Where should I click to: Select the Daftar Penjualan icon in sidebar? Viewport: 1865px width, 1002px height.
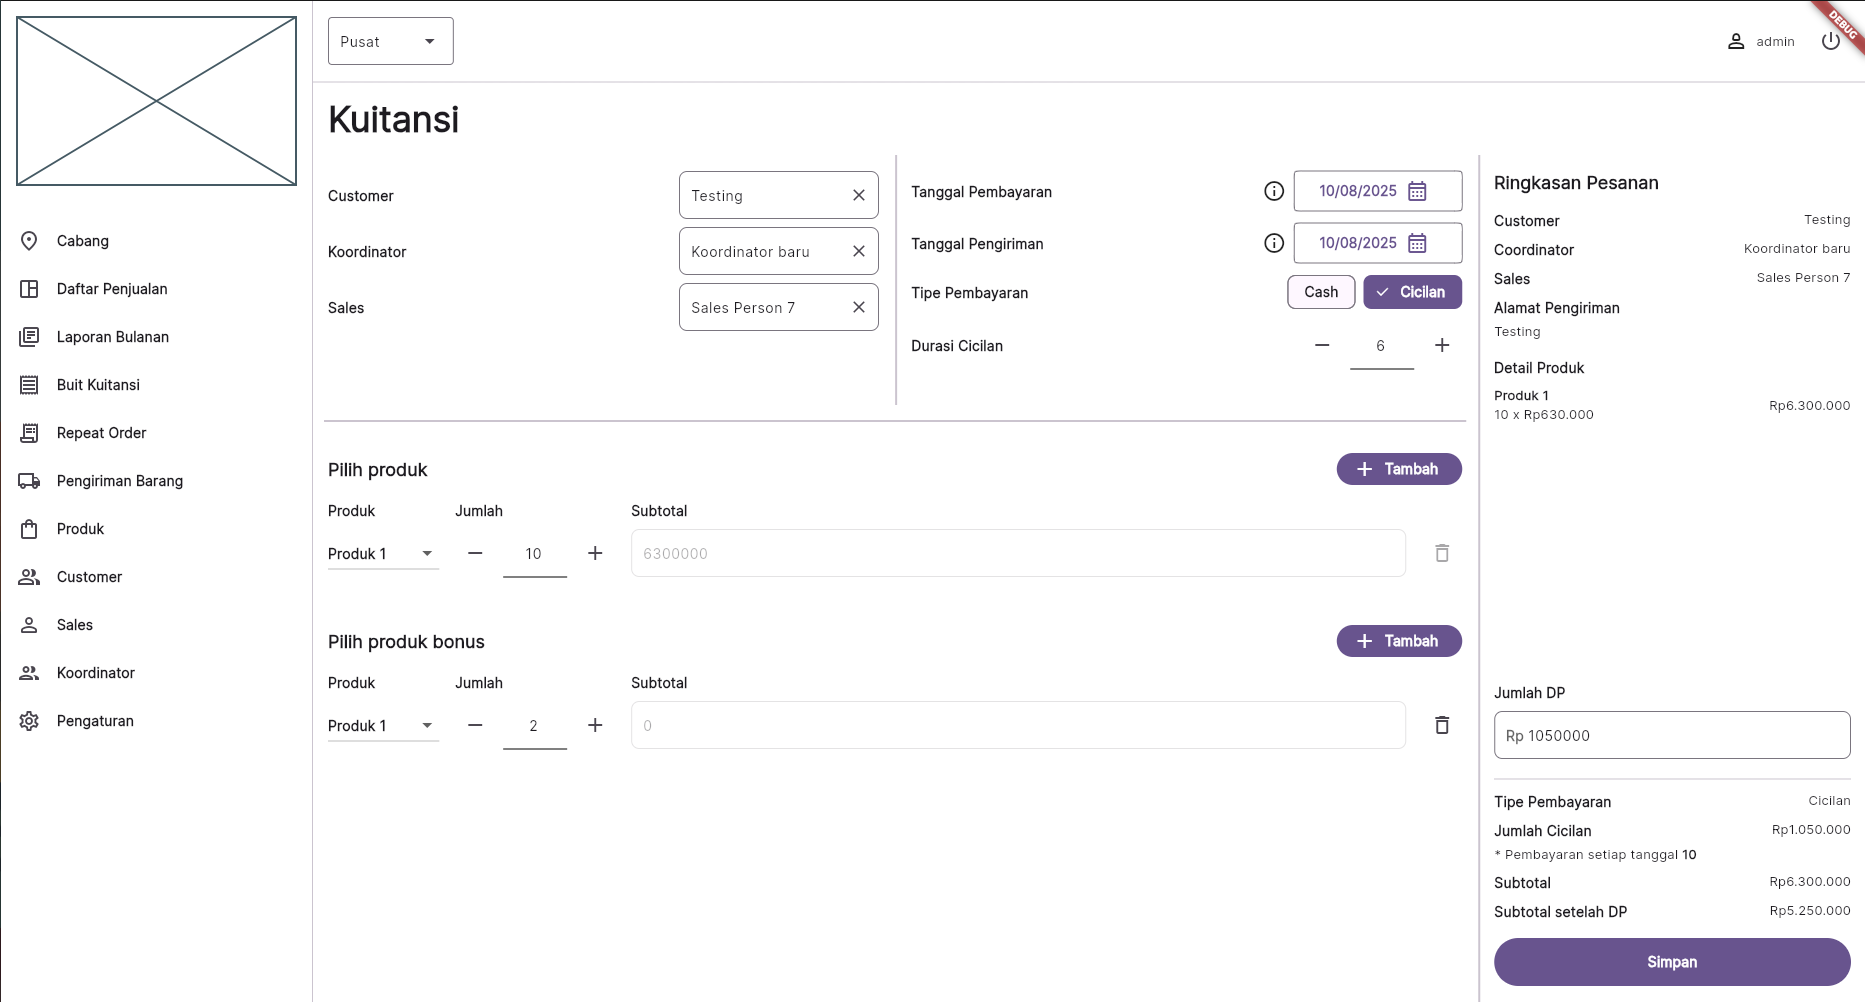pyautogui.click(x=30, y=288)
